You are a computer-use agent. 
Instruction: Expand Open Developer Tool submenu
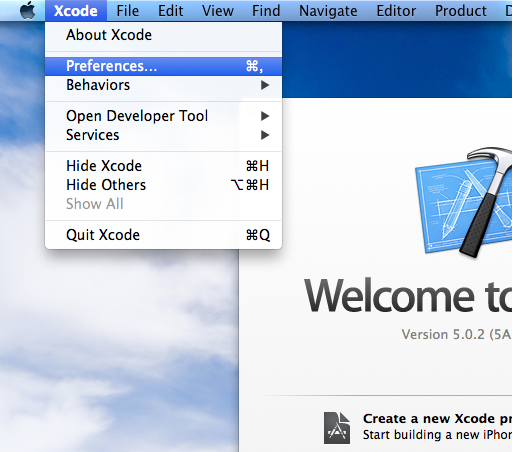tap(163, 116)
